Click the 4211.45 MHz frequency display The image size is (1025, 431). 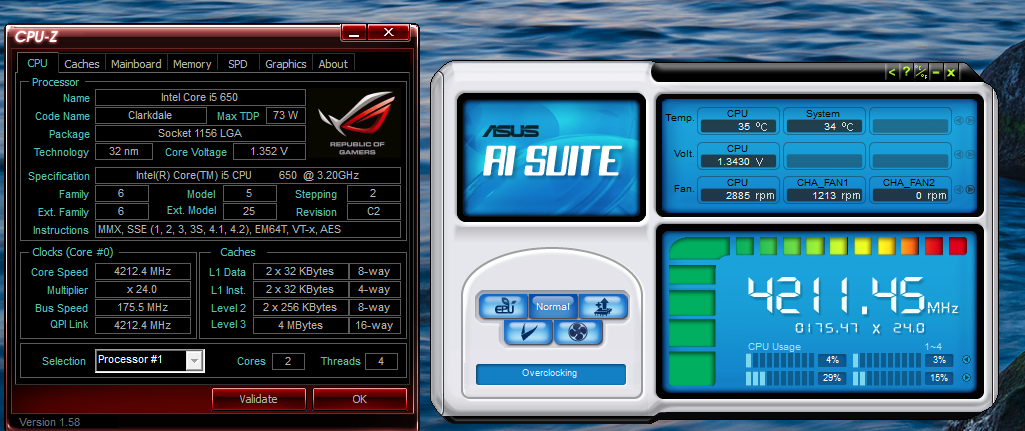(x=852, y=296)
